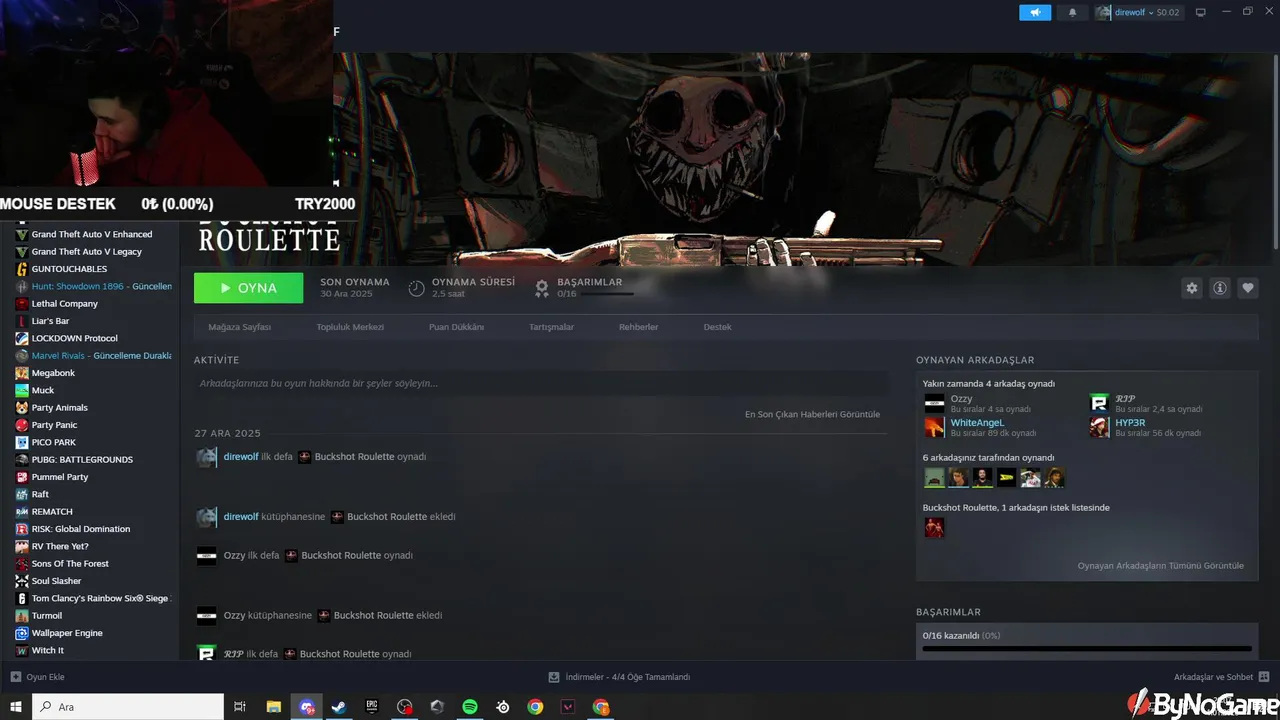
Task: Open friend WhiteAngeL in friends panel
Action: [x=976, y=423]
